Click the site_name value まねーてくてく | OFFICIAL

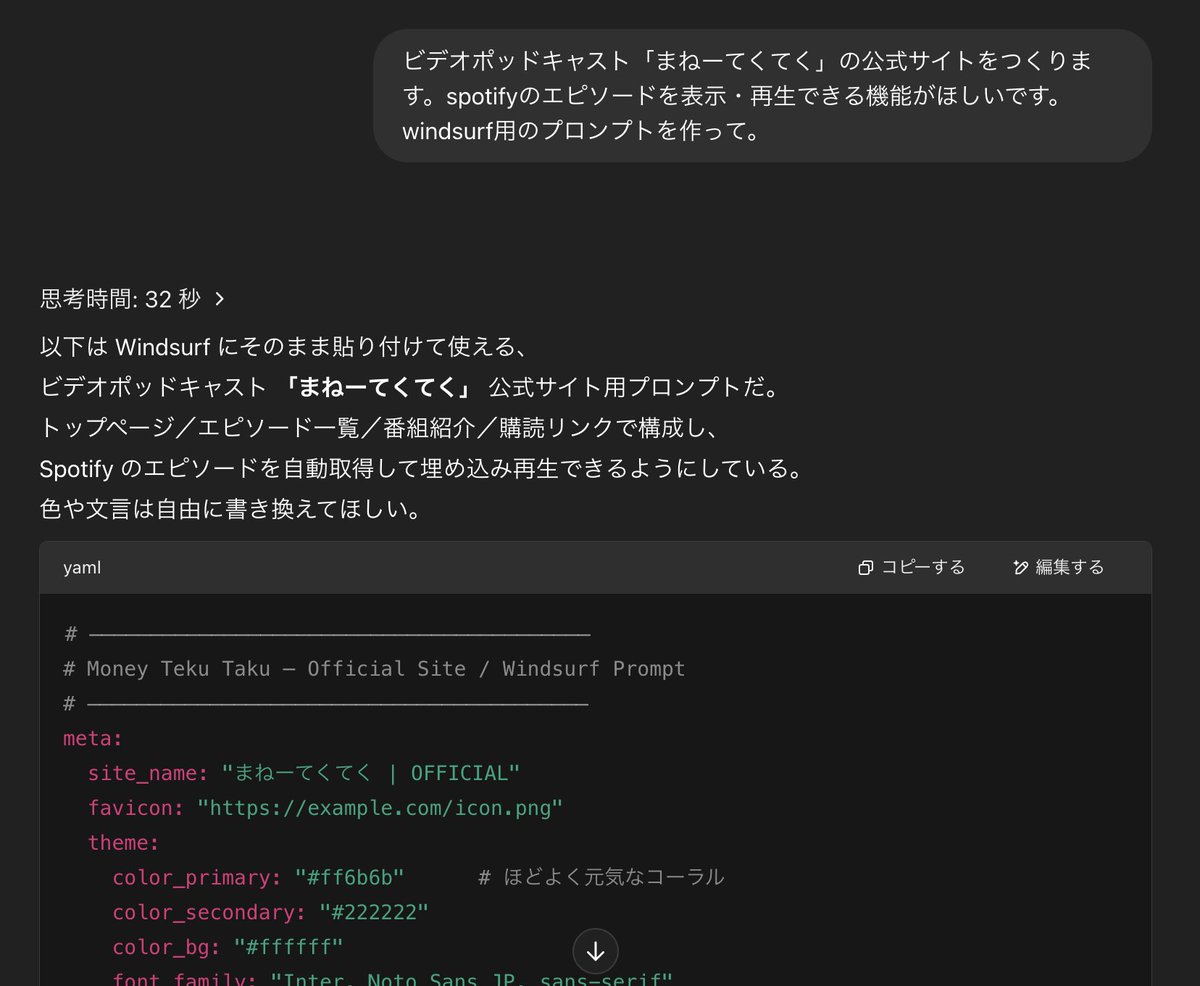pos(371,773)
